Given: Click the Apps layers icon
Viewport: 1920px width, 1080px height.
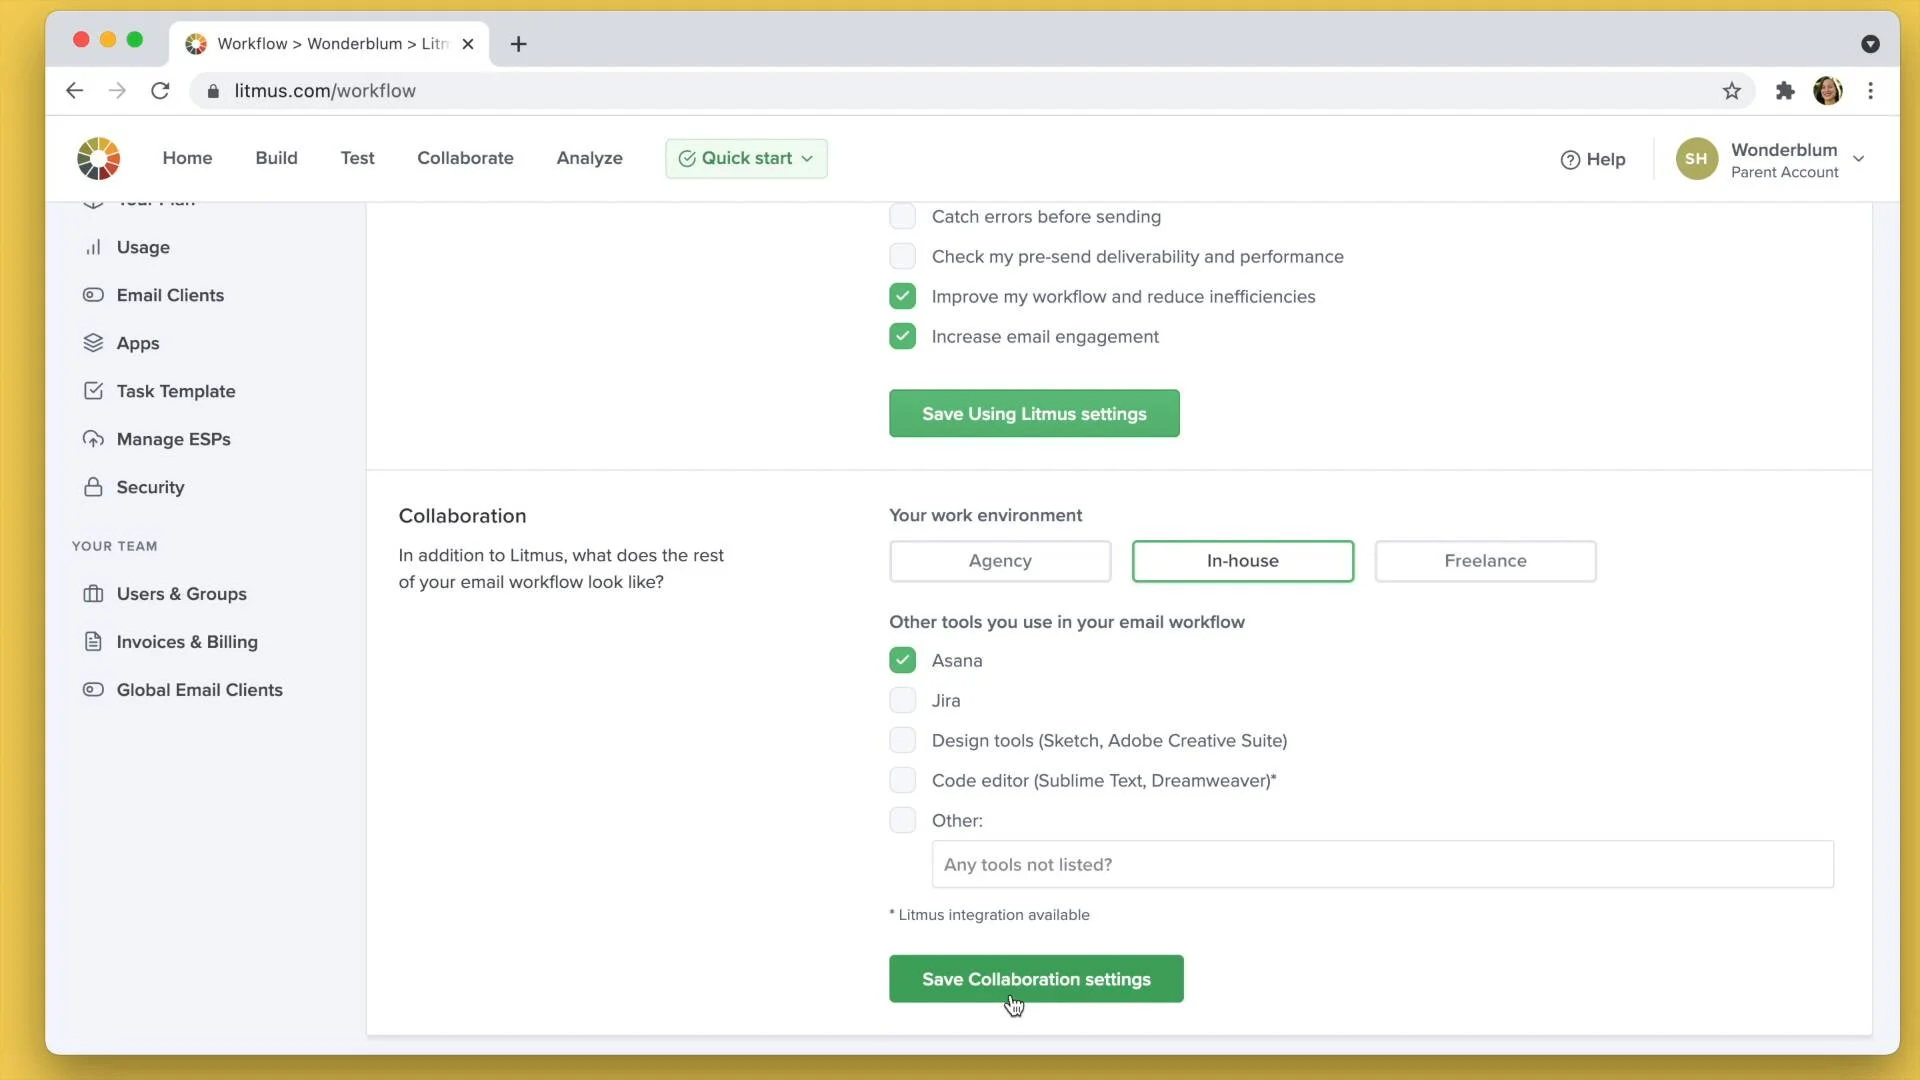Looking at the screenshot, I should click(93, 343).
